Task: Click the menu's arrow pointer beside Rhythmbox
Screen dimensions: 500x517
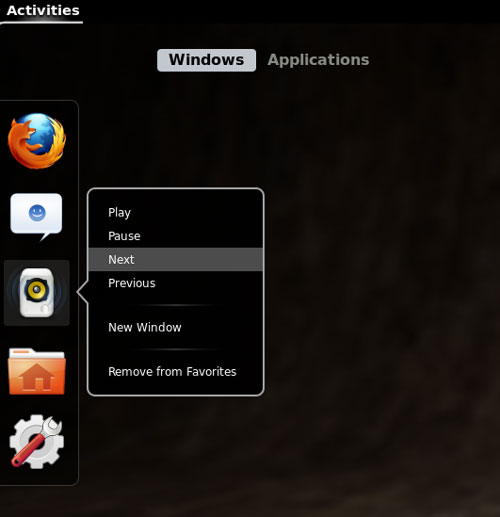Action: click(x=82, y=292)
